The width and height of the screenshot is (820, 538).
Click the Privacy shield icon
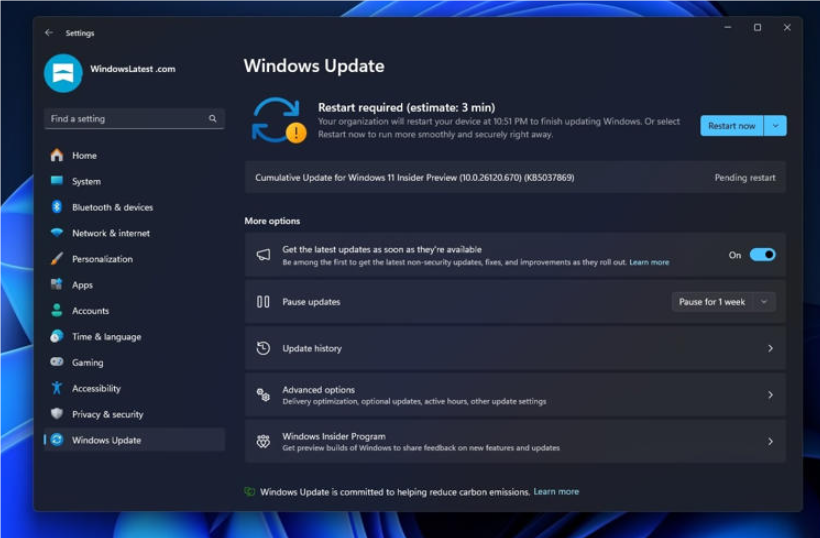pyautogui.click(x=56, y=414)
